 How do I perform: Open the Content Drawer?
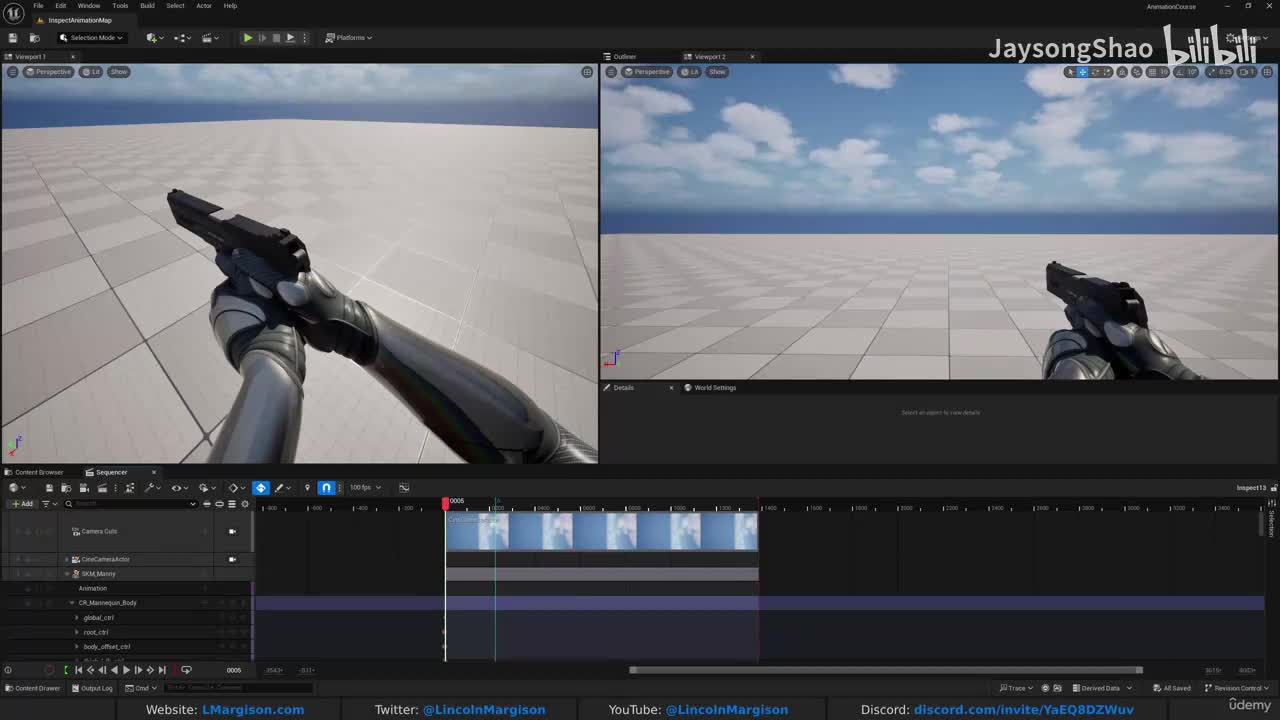[33, 688]
